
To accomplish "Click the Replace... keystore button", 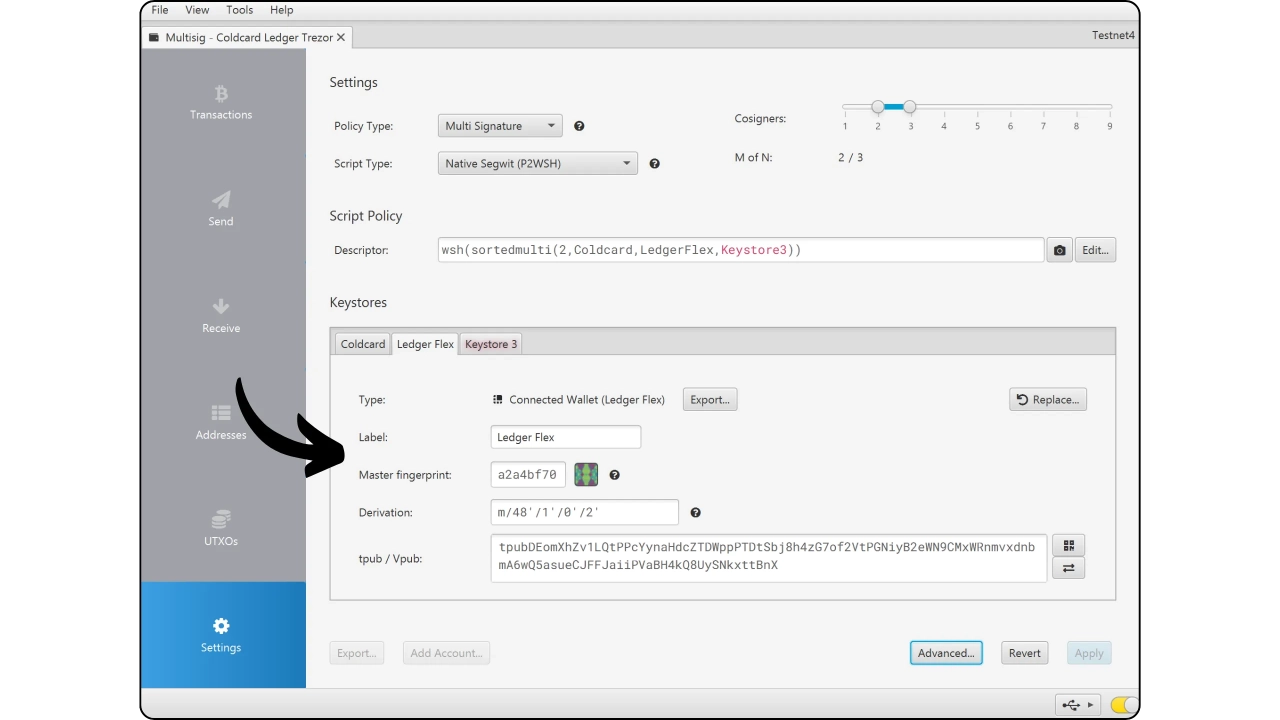I will [x=1048, y=399].
